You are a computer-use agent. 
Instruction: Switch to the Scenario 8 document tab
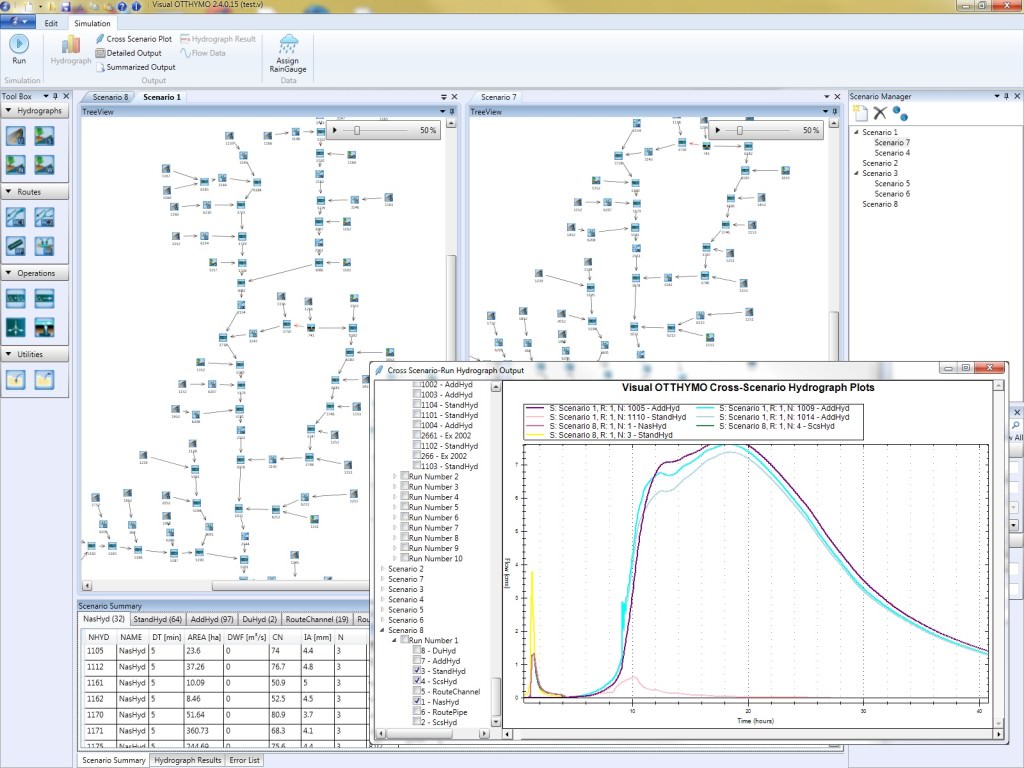pyautogui.click(x=110, y=97)
